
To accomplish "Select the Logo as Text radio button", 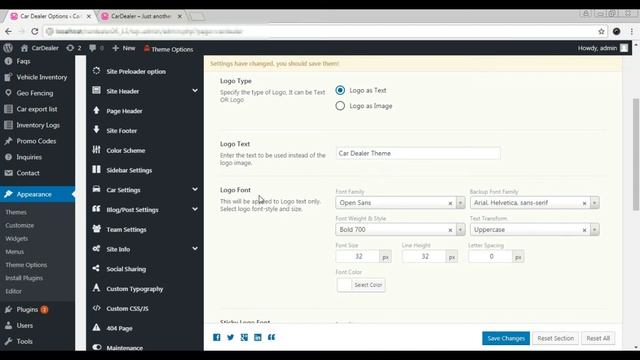I will 340,90.
